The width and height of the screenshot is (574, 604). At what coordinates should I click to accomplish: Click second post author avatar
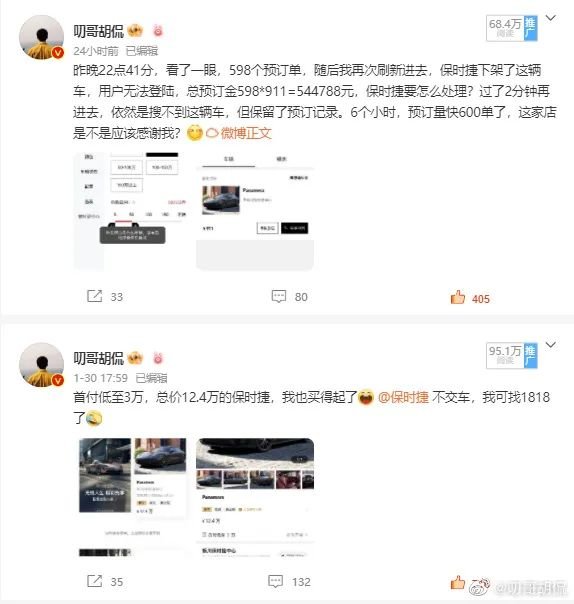point(41,364)
